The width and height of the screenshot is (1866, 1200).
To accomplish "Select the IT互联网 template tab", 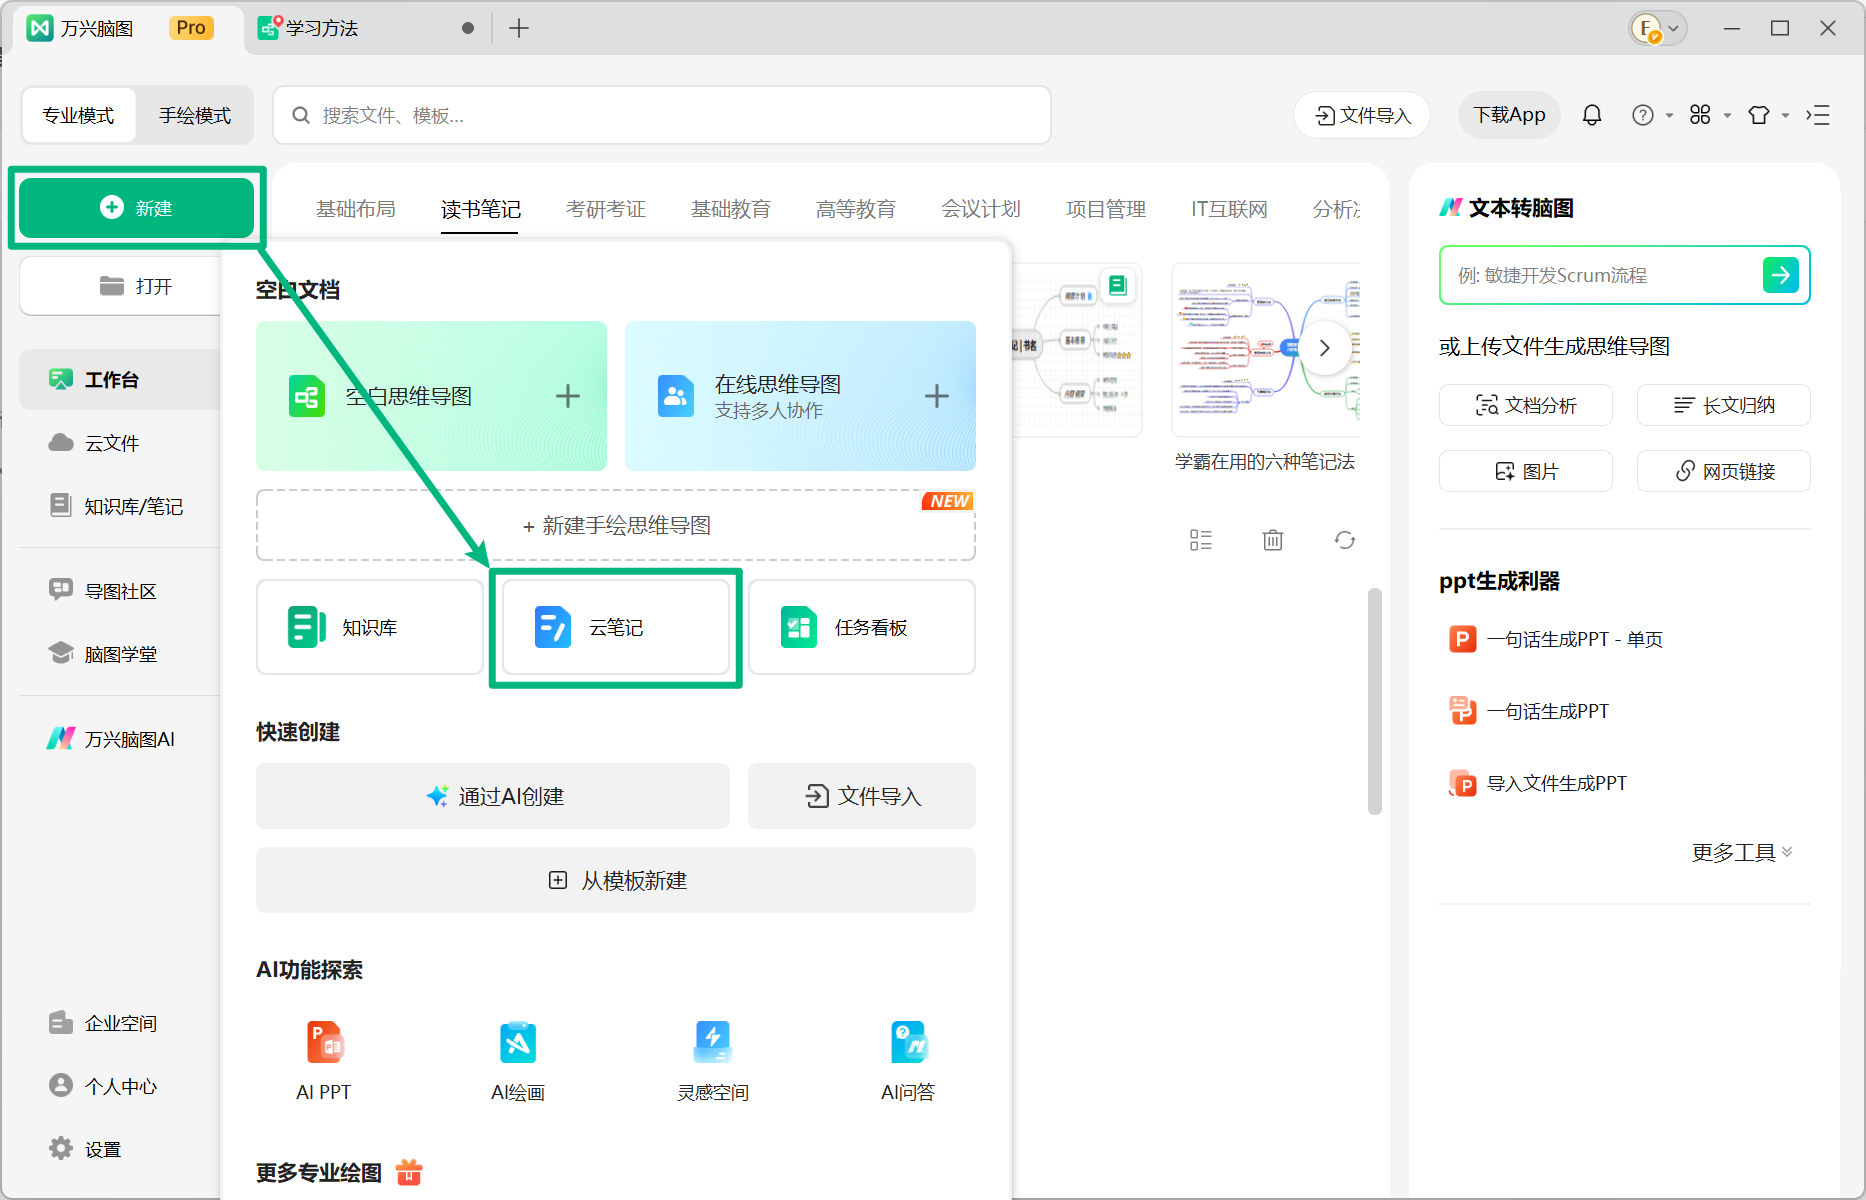I will pyautogui.click(x=1229, y=209).
